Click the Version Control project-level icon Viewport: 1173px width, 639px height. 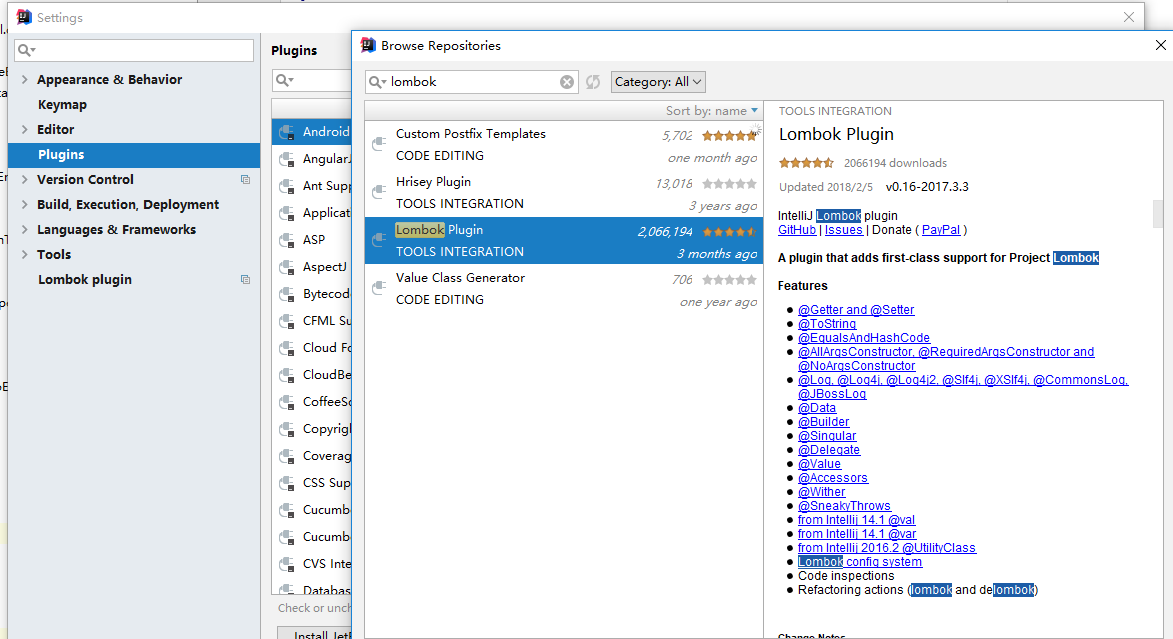(245, 180)
